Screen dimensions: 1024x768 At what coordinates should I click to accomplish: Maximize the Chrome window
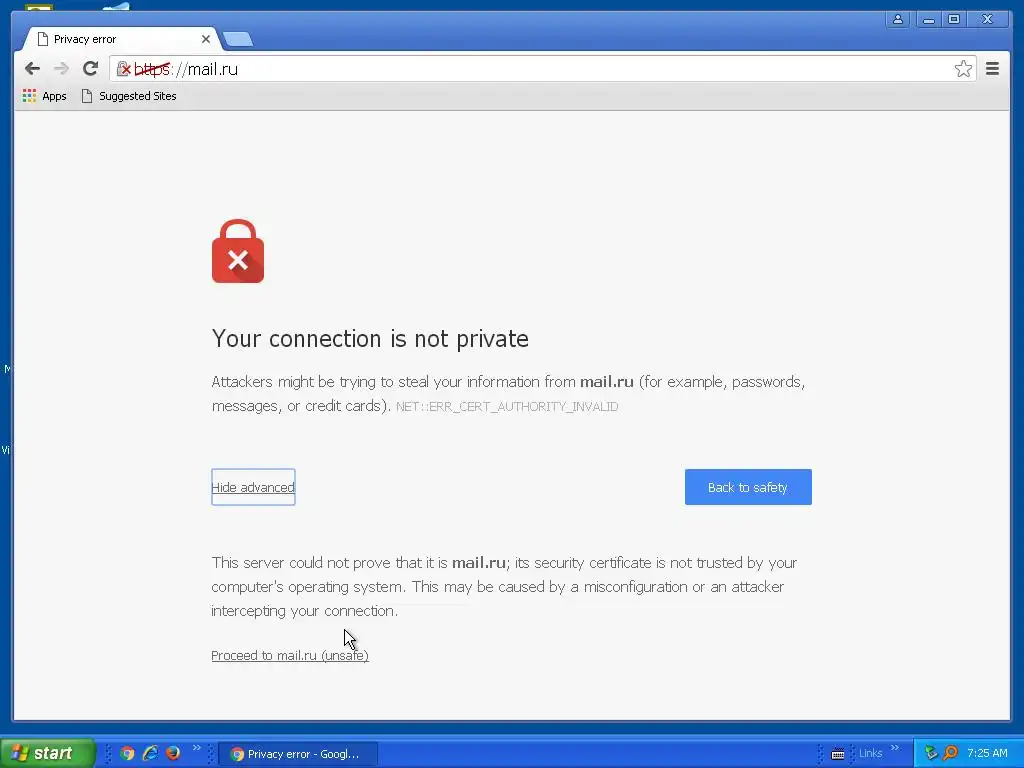(954, 19)
